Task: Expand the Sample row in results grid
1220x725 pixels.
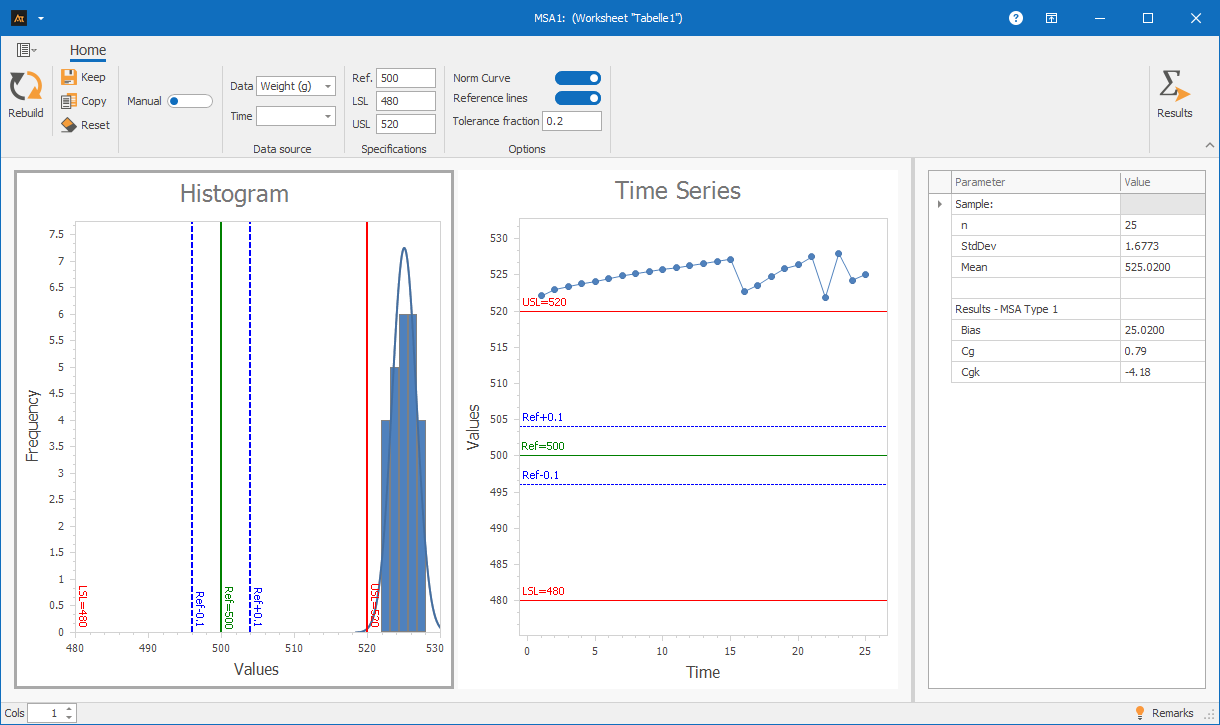Action: pyautogui.click(x=939, y=204)
